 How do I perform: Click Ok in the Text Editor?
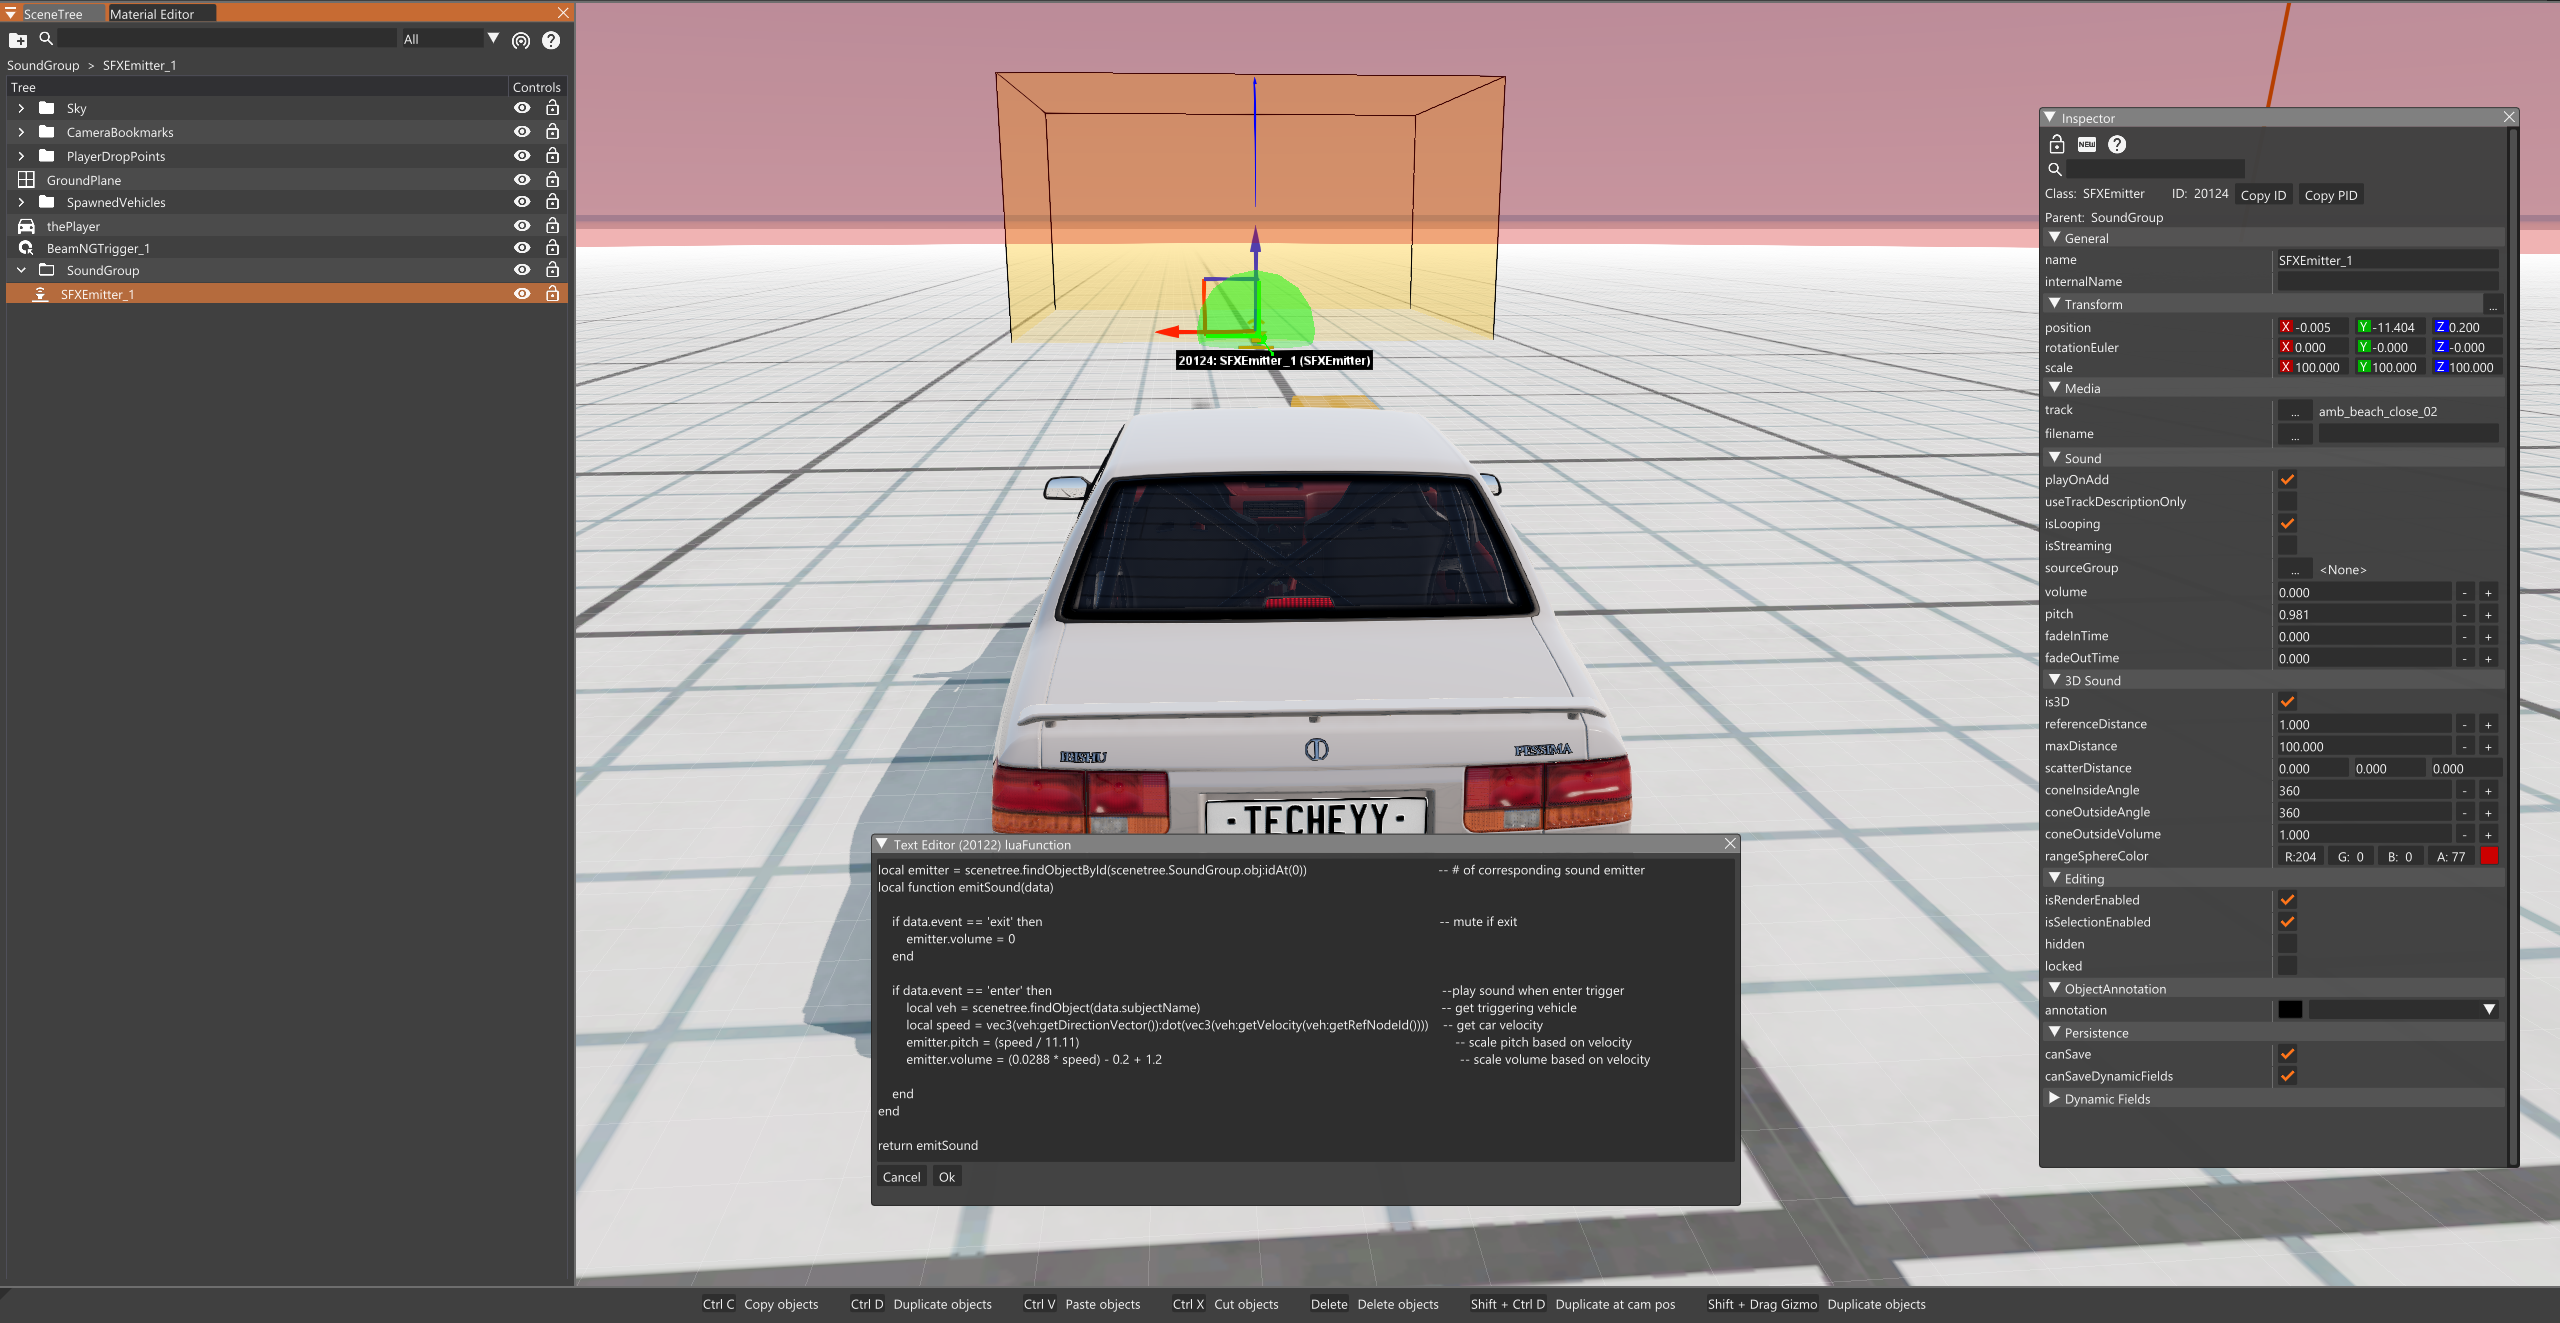[946, 1177]
